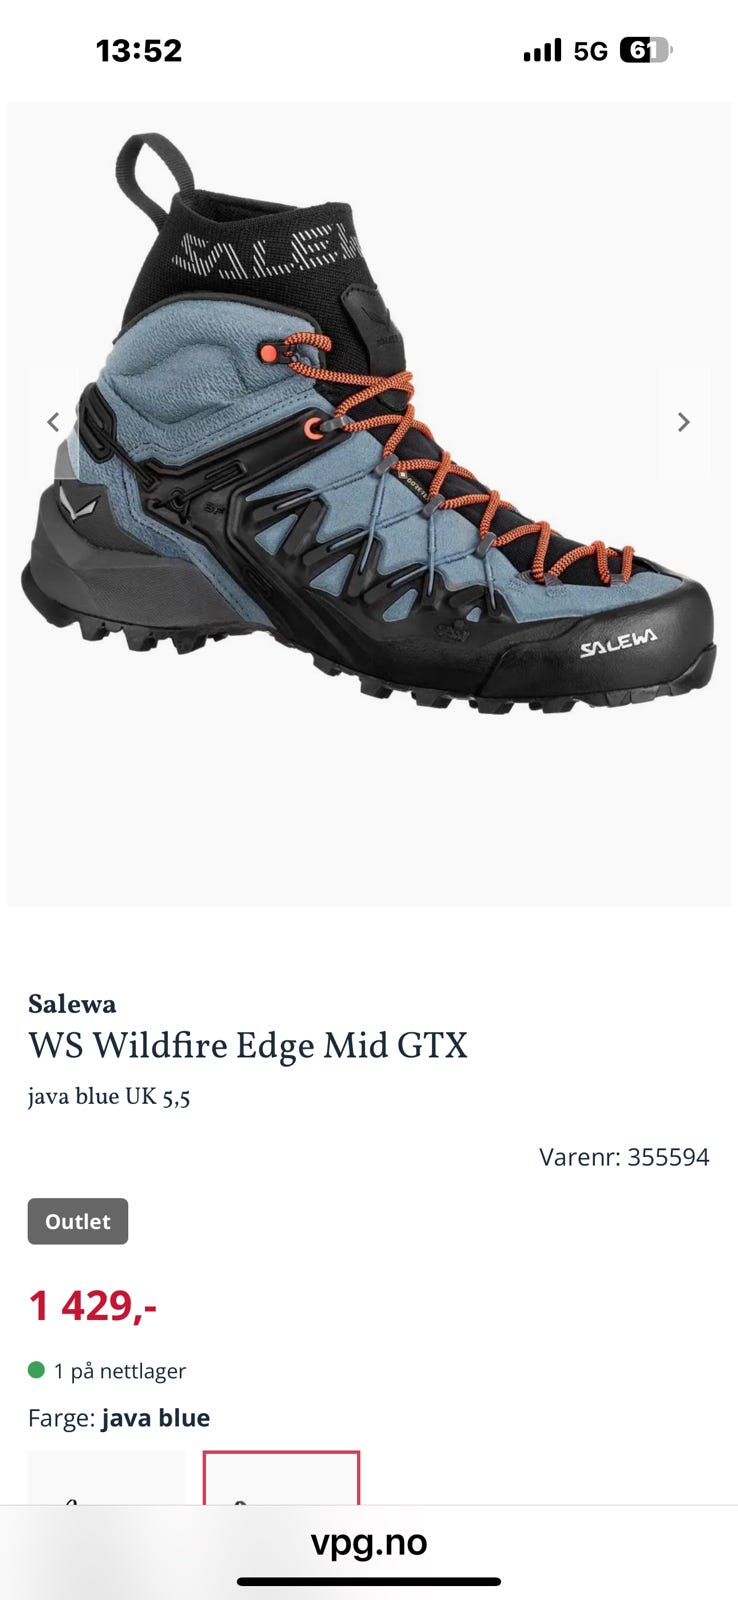Show the previous product image with the left arrow
The width and height of the screenshot is (738, 1600).
pos(53,422)
